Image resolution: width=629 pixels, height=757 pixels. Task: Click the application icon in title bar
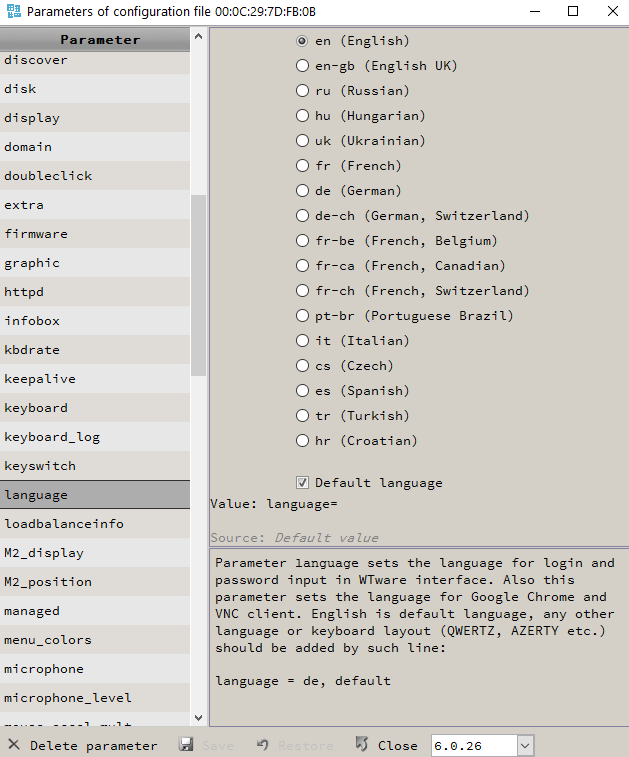[x=12, y=12]
